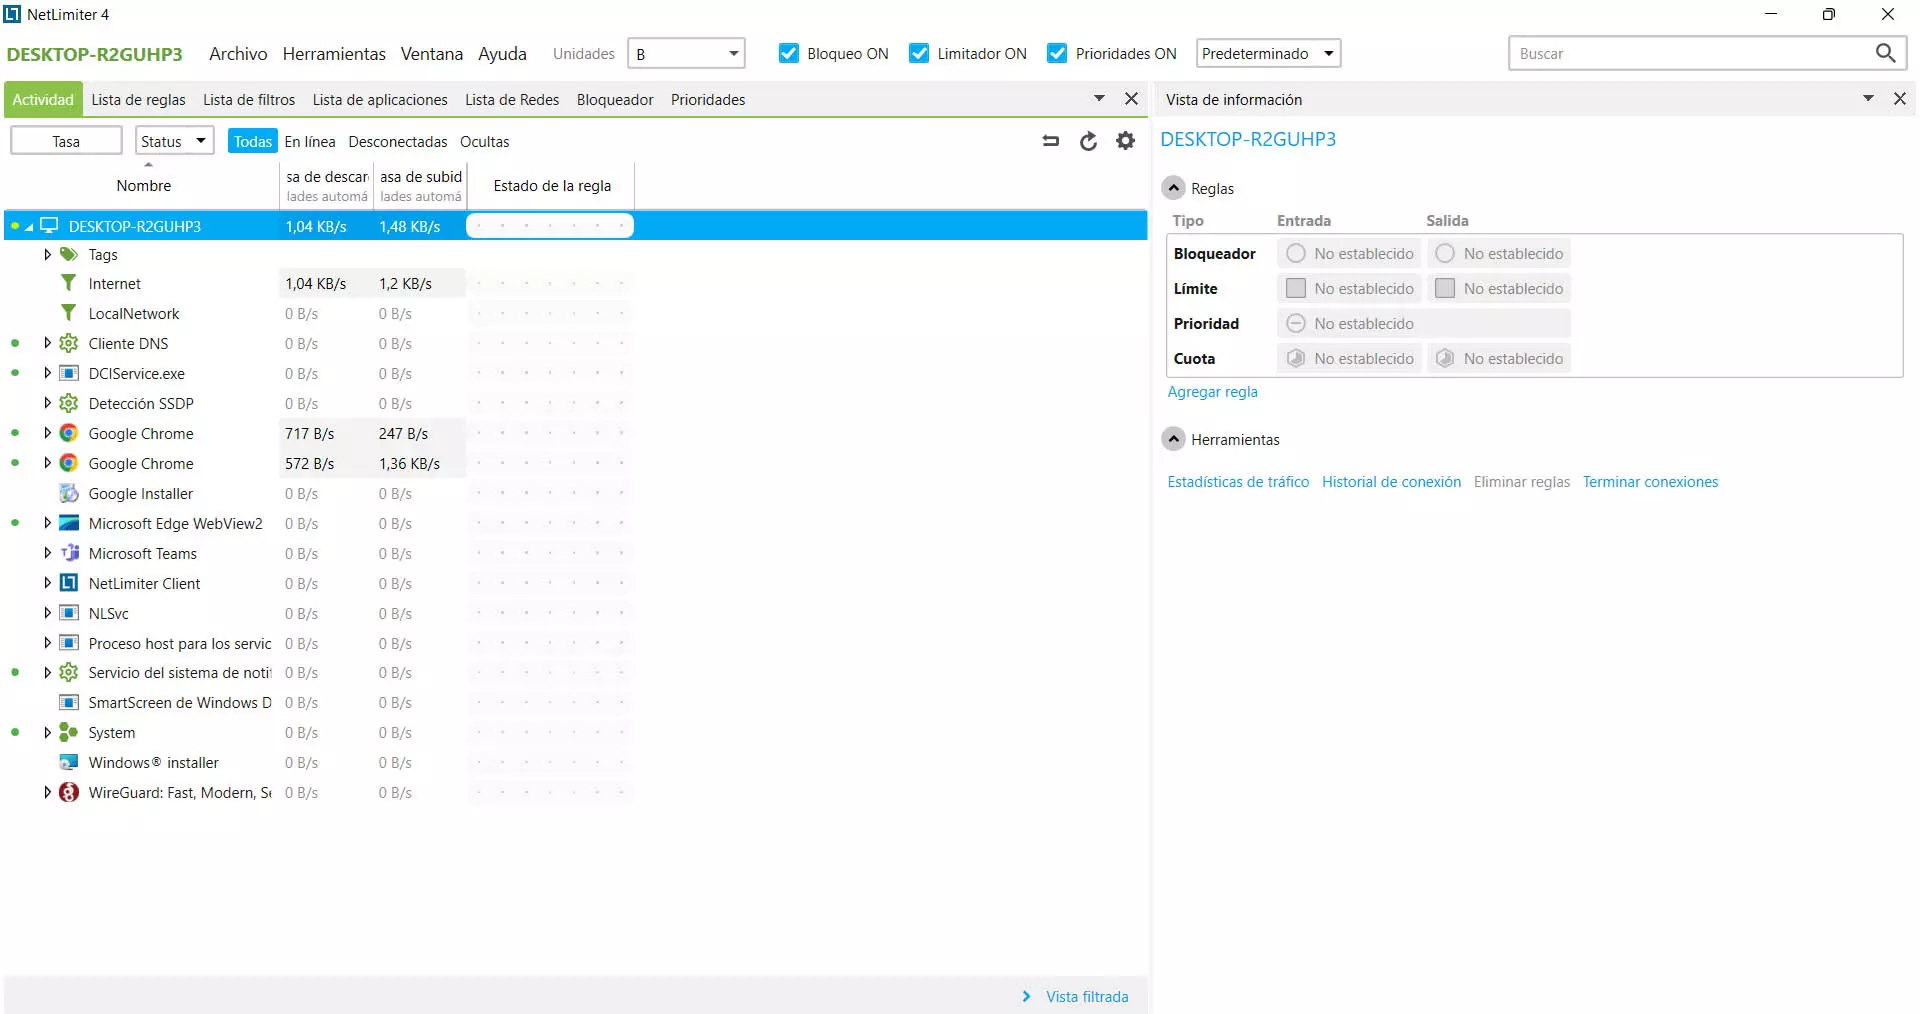1920x1014 pixels.
Task: Click Servicio del sistema de notificaciones gear icon
Action: 68,672
